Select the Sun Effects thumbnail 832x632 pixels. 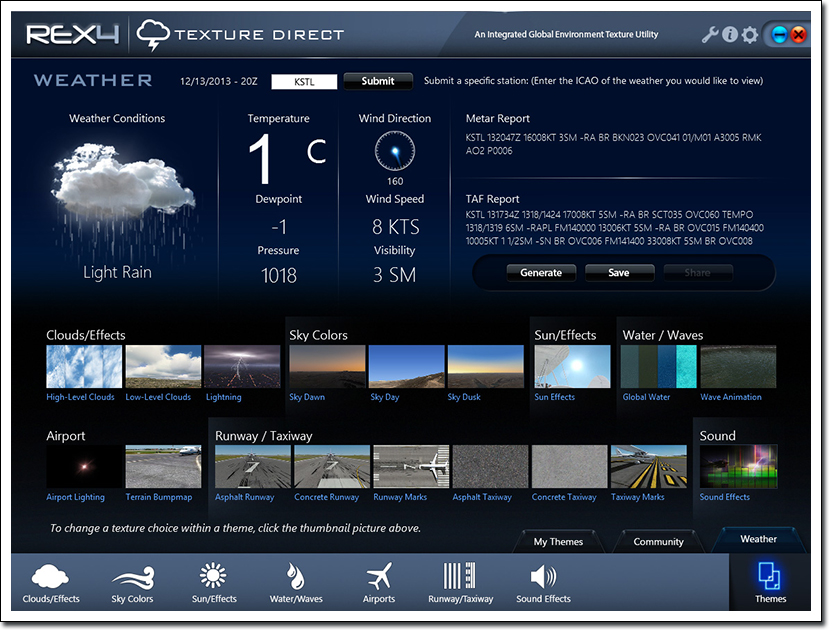573,367
